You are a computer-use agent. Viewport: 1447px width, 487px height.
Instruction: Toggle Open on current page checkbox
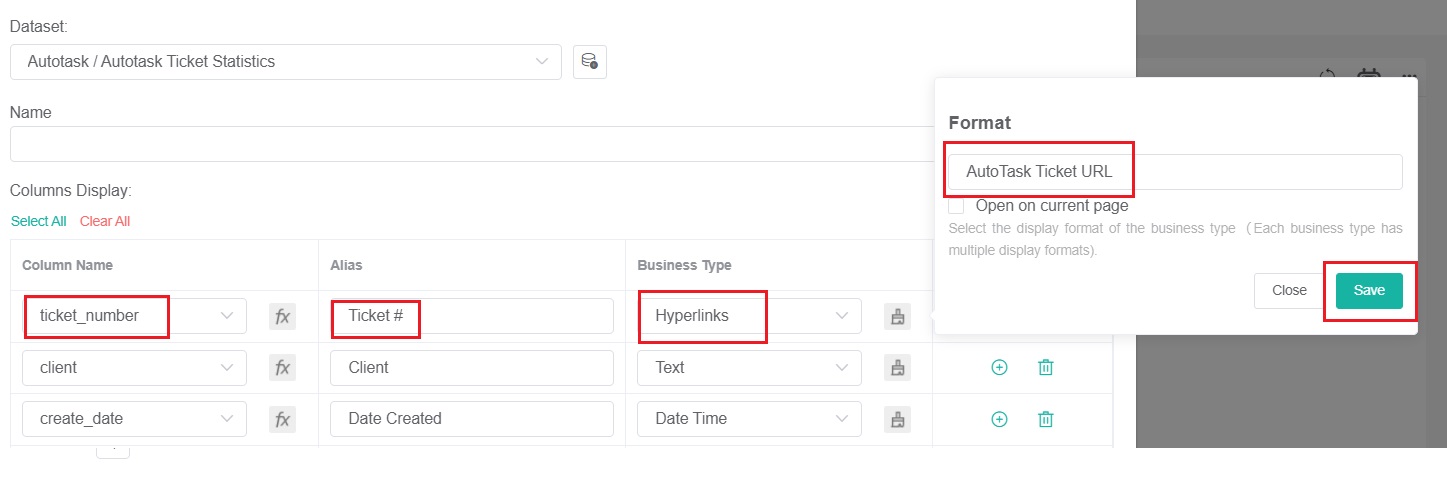click(956, 206)
